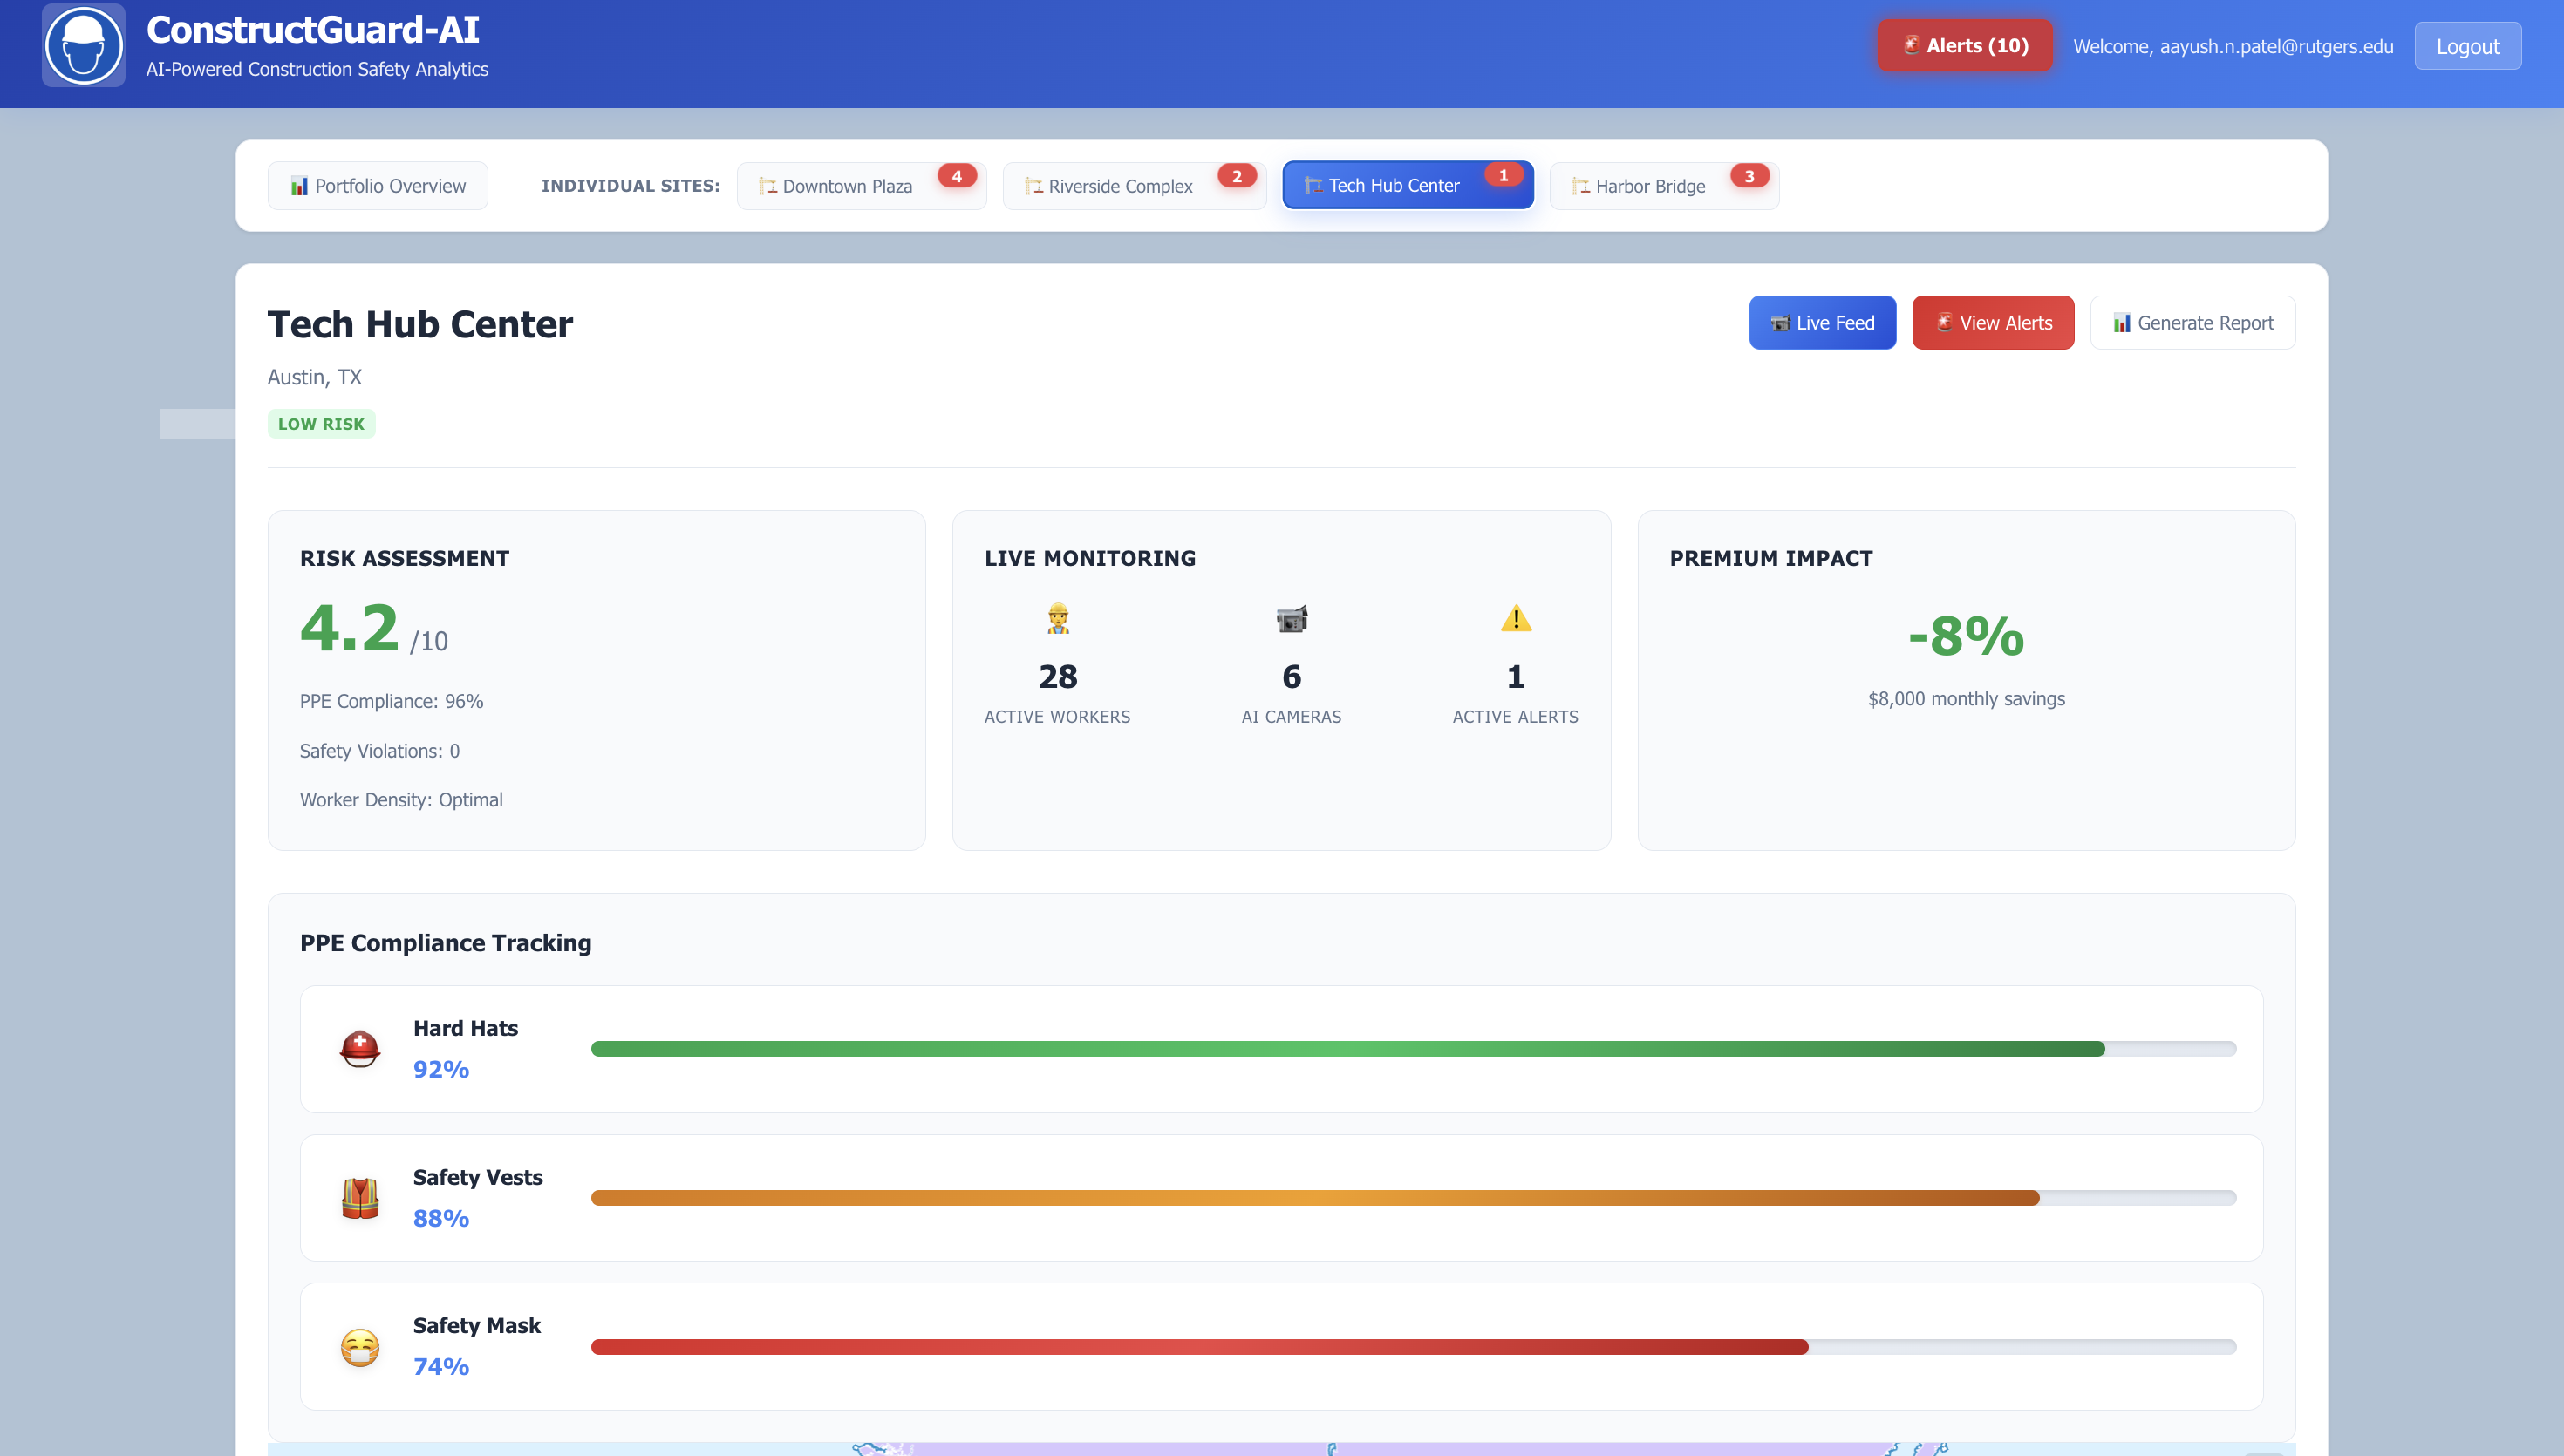Image resolution: width=2564 pixels, height=1456 pixels.
Task: Click the LOW RISK status badge
Action: click(x=321, y=424)
